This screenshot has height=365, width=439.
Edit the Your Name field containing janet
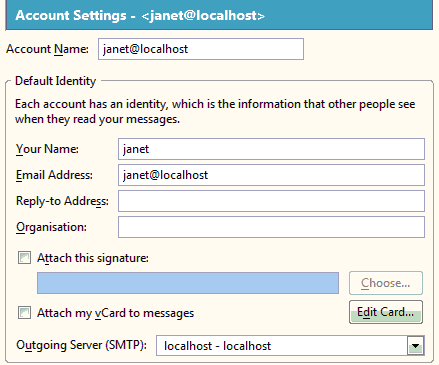pyautogui.click(x=271, y=149)
